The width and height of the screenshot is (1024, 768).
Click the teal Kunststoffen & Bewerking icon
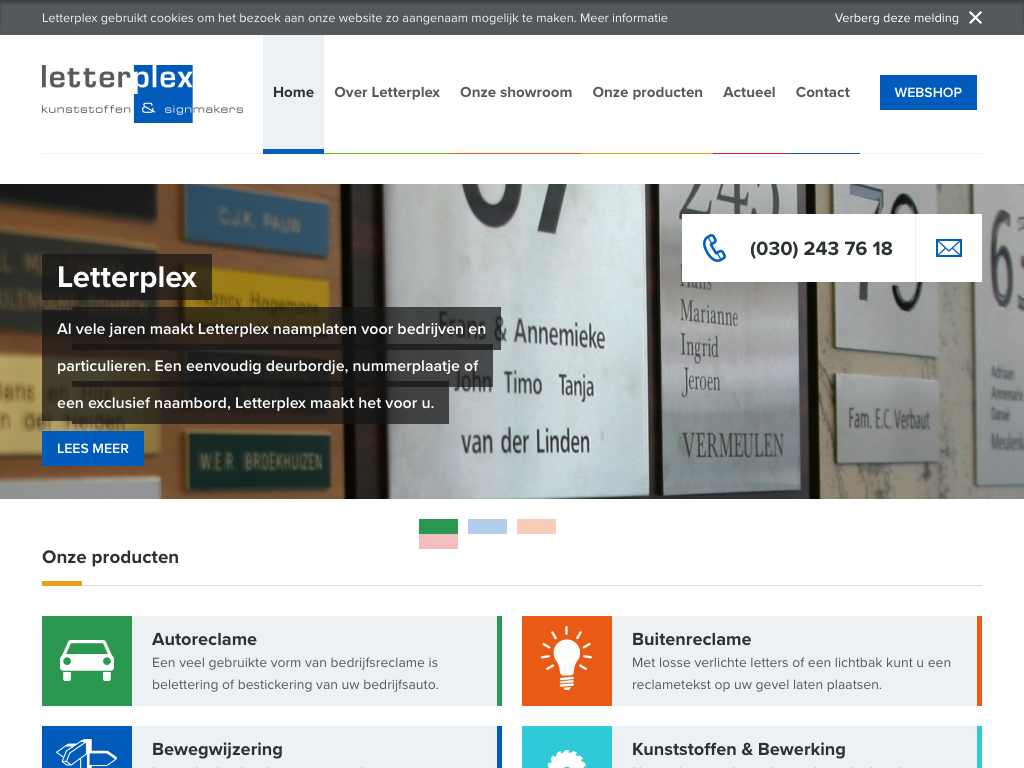(567, 747)
